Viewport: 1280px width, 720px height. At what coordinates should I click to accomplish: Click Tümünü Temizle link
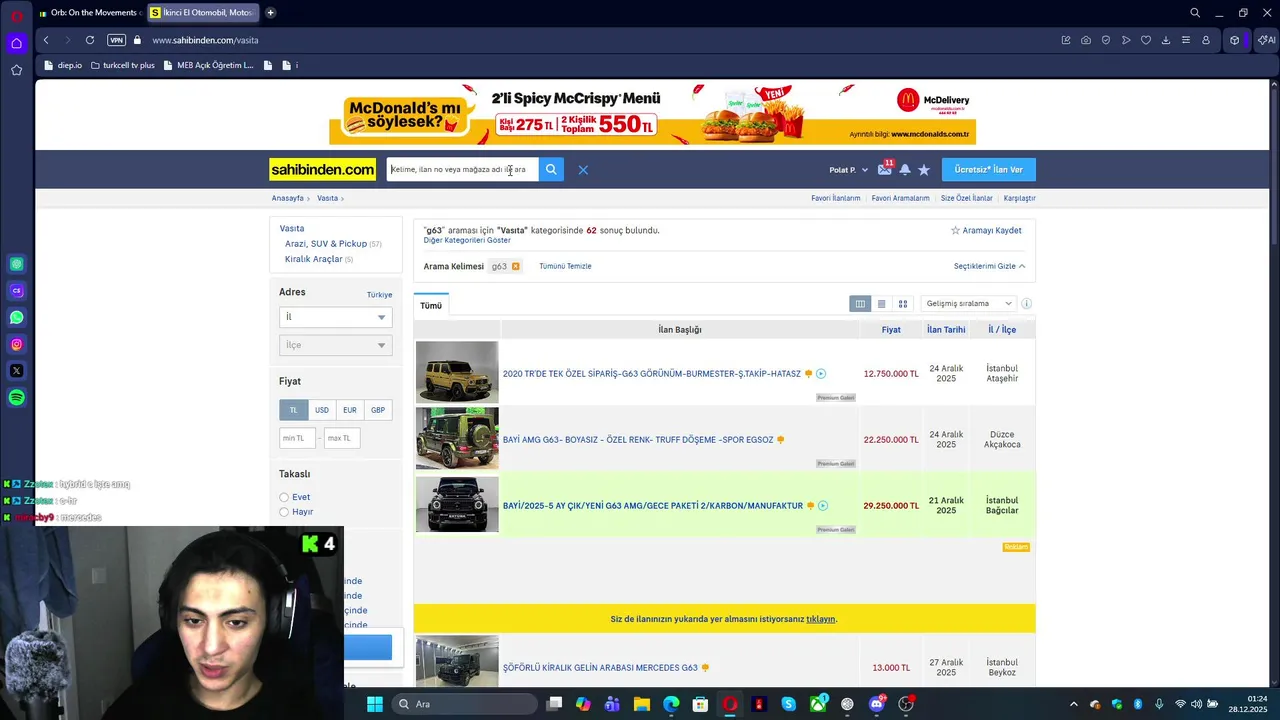pyautogui.click(x=565, y=266)
